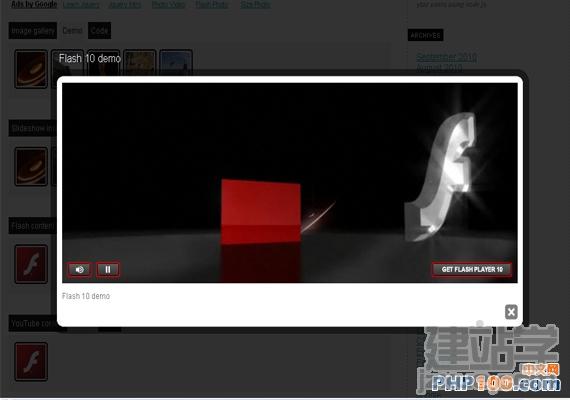This screenshot has width=570, height=400.
Task: Click the silver Flash logo in the video
Action: coord(441,177)
